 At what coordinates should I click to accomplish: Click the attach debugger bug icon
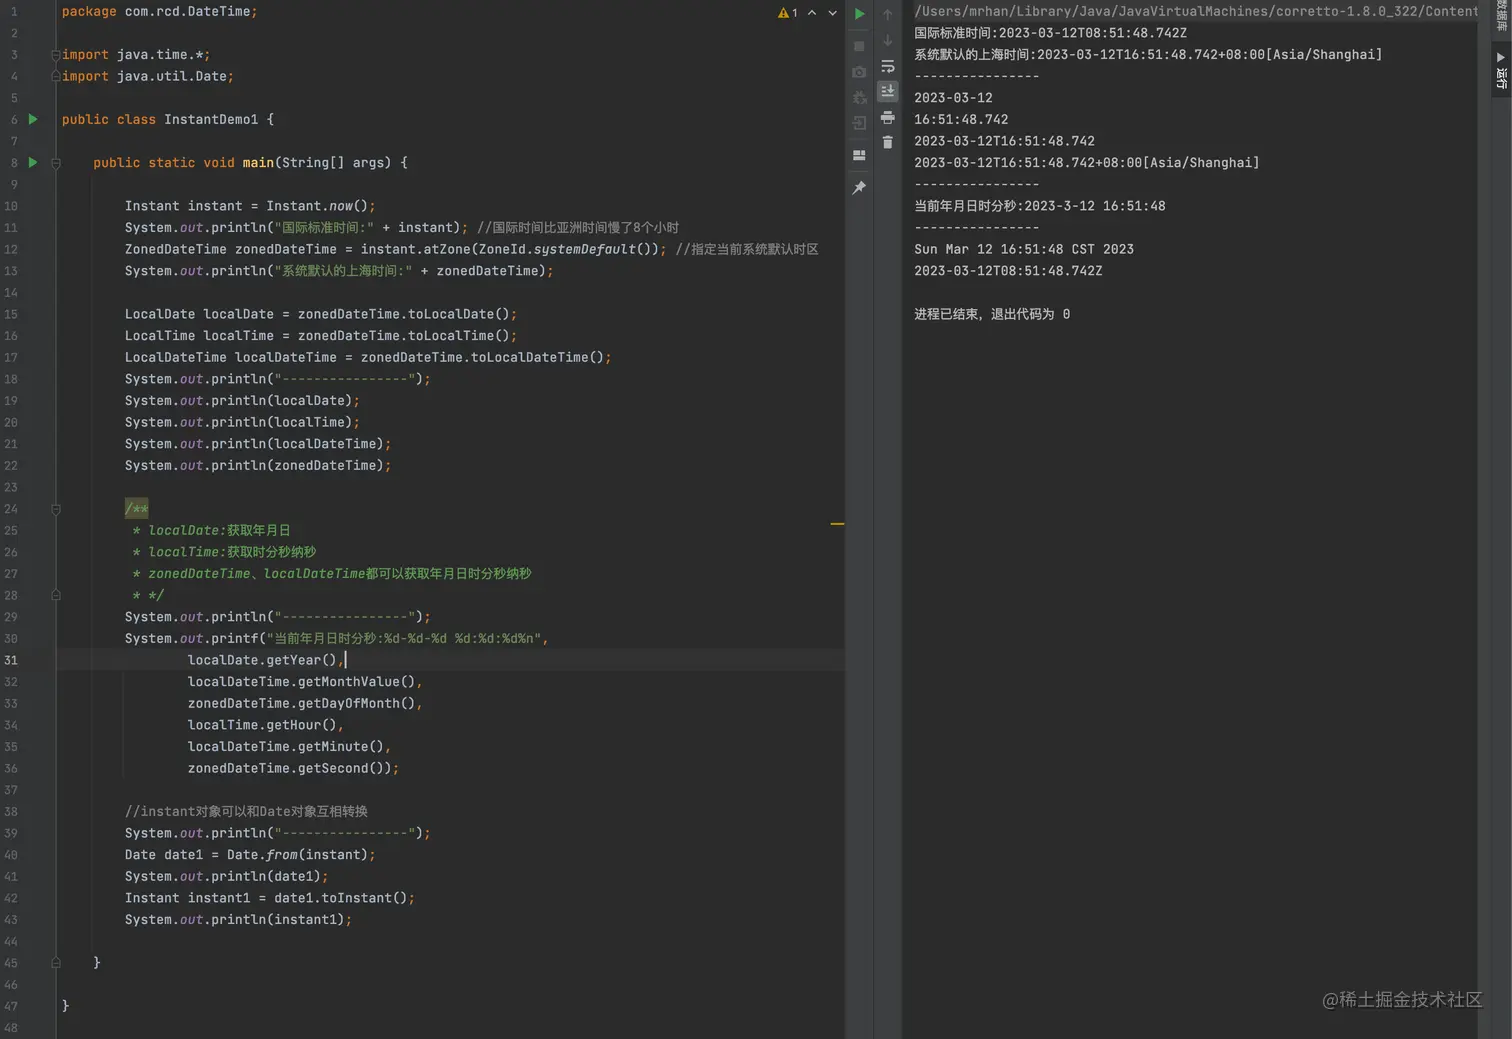point(859,98)
